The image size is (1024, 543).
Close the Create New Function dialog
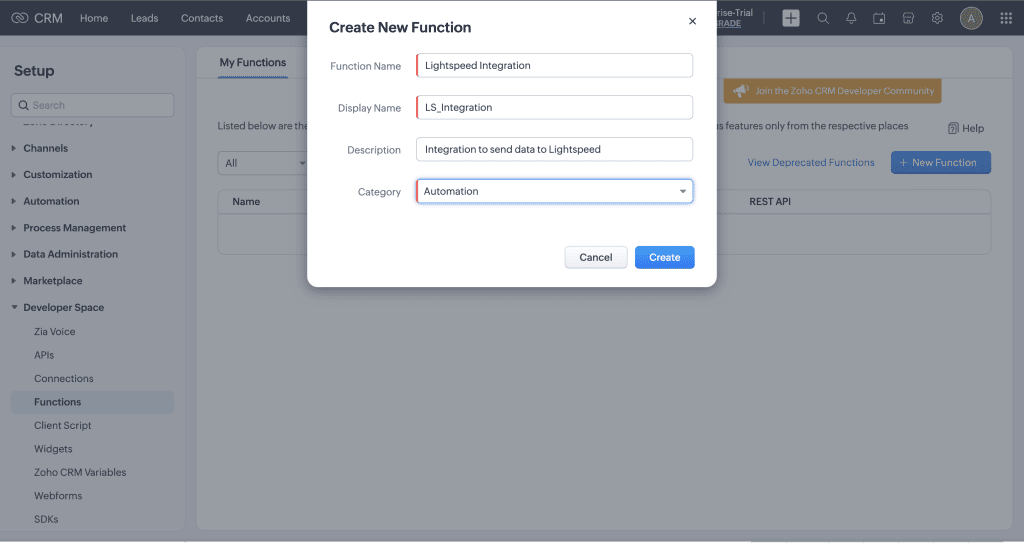[x=692, y=21]
